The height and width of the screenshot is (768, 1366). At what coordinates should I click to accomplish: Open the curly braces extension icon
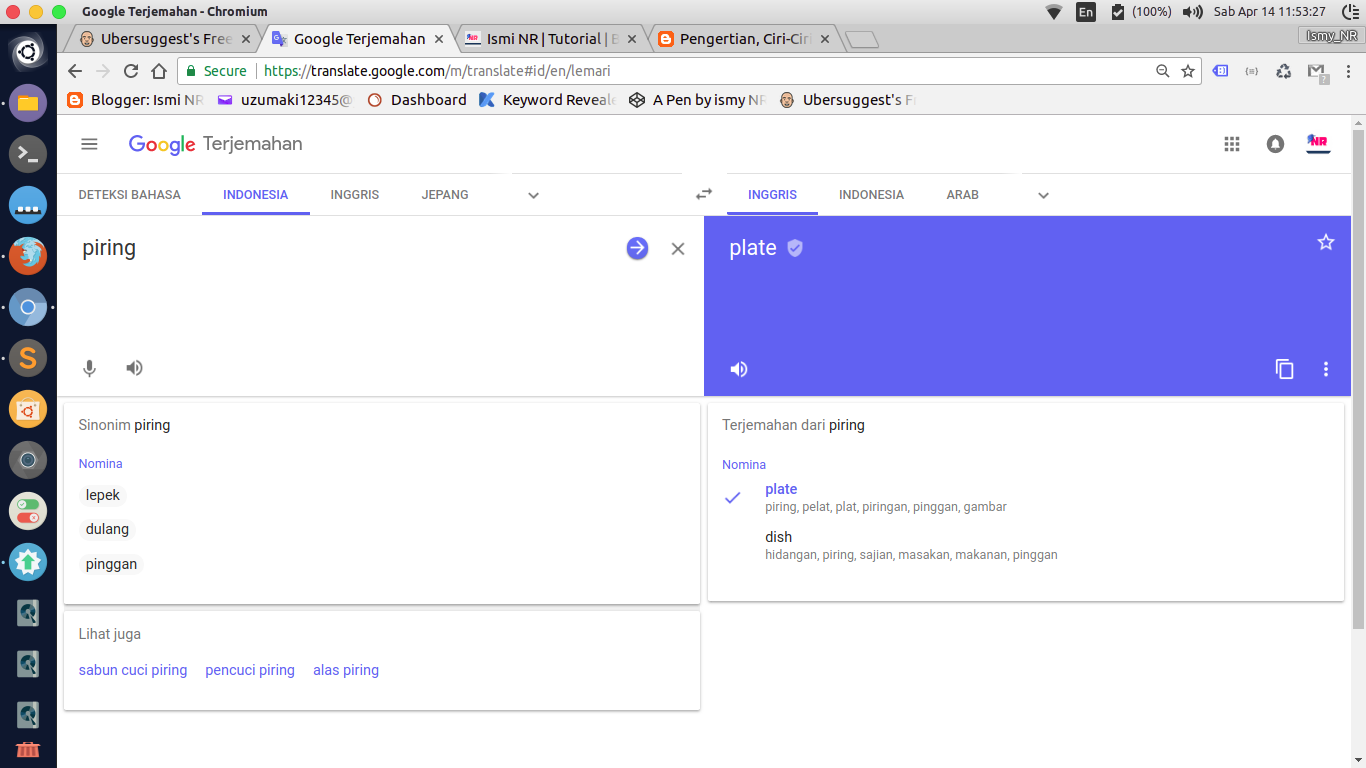pyautogui.click(x=1251, y=71)
